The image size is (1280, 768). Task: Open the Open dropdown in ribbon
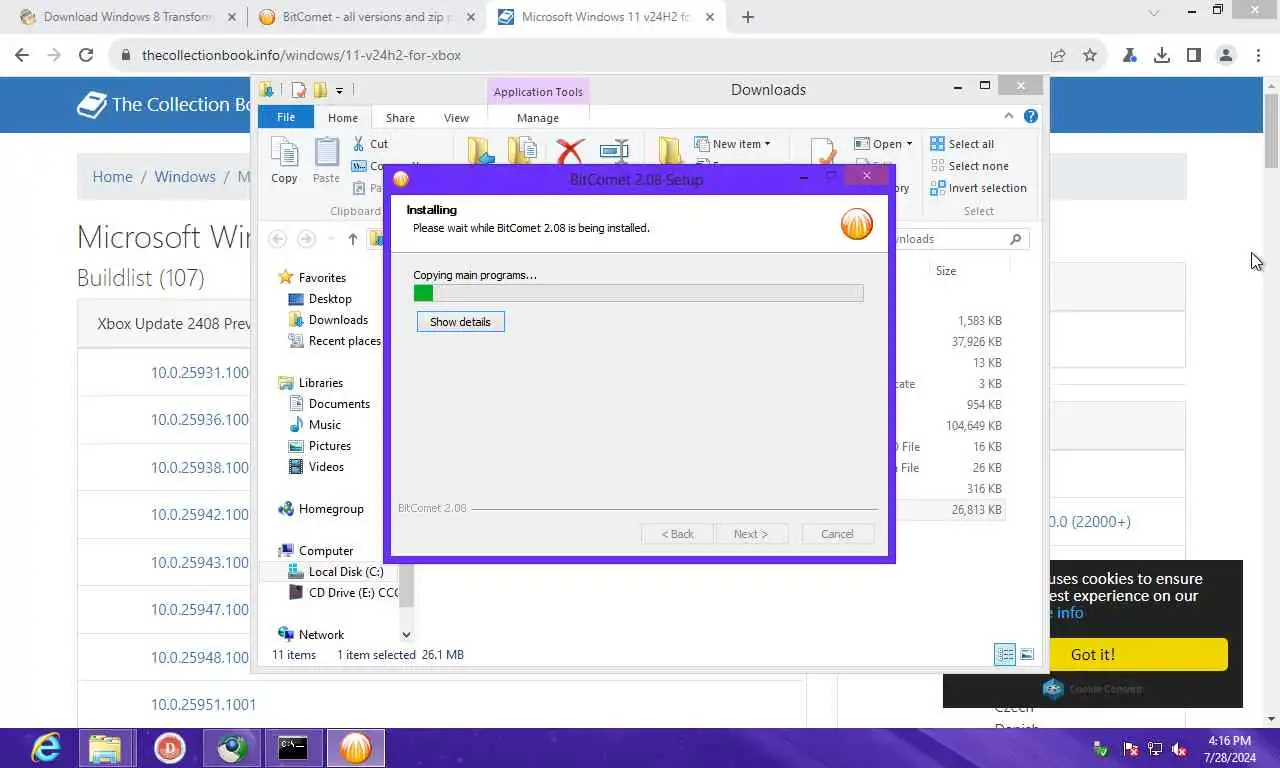[883, 144]
